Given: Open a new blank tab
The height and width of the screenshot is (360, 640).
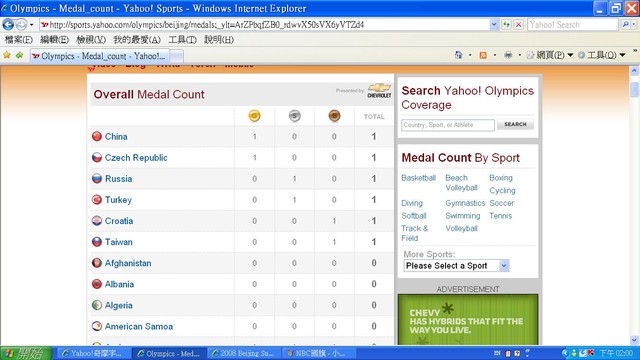Looking at the screenshot, I should [176, 56].
